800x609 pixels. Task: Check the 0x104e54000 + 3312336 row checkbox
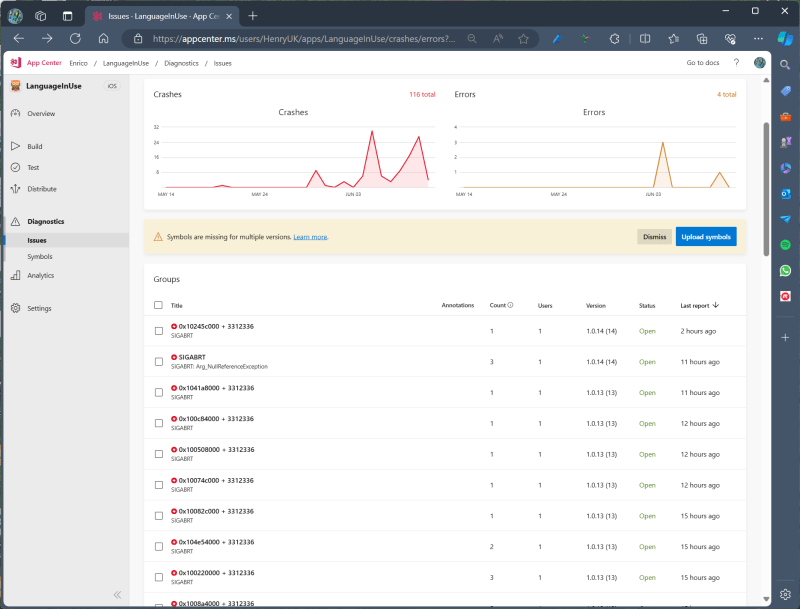(159, 547)
